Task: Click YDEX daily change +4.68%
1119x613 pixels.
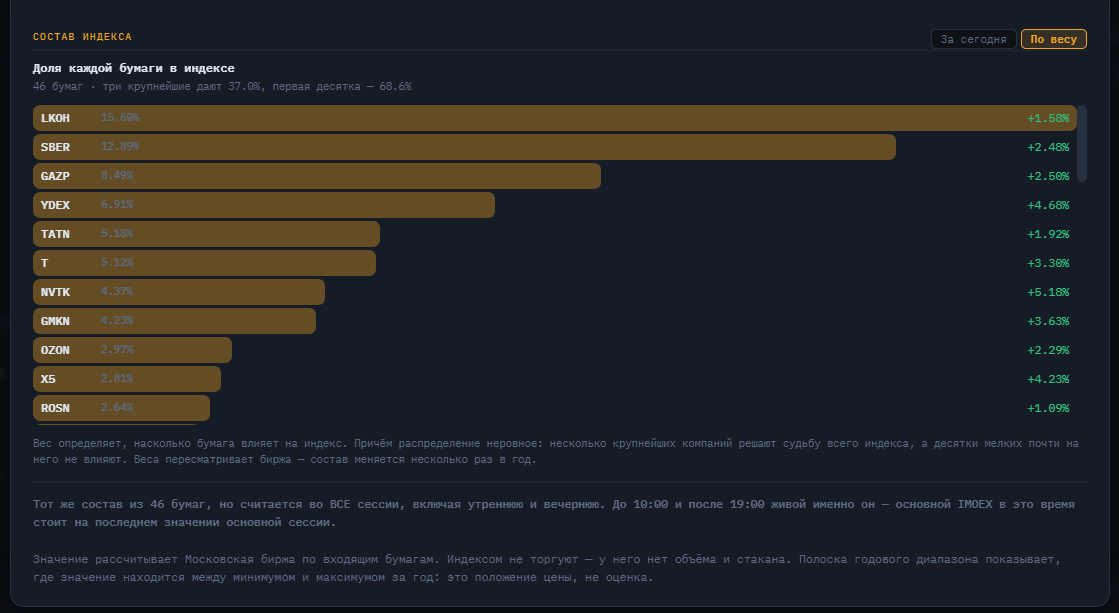Action: (1048, 206)
